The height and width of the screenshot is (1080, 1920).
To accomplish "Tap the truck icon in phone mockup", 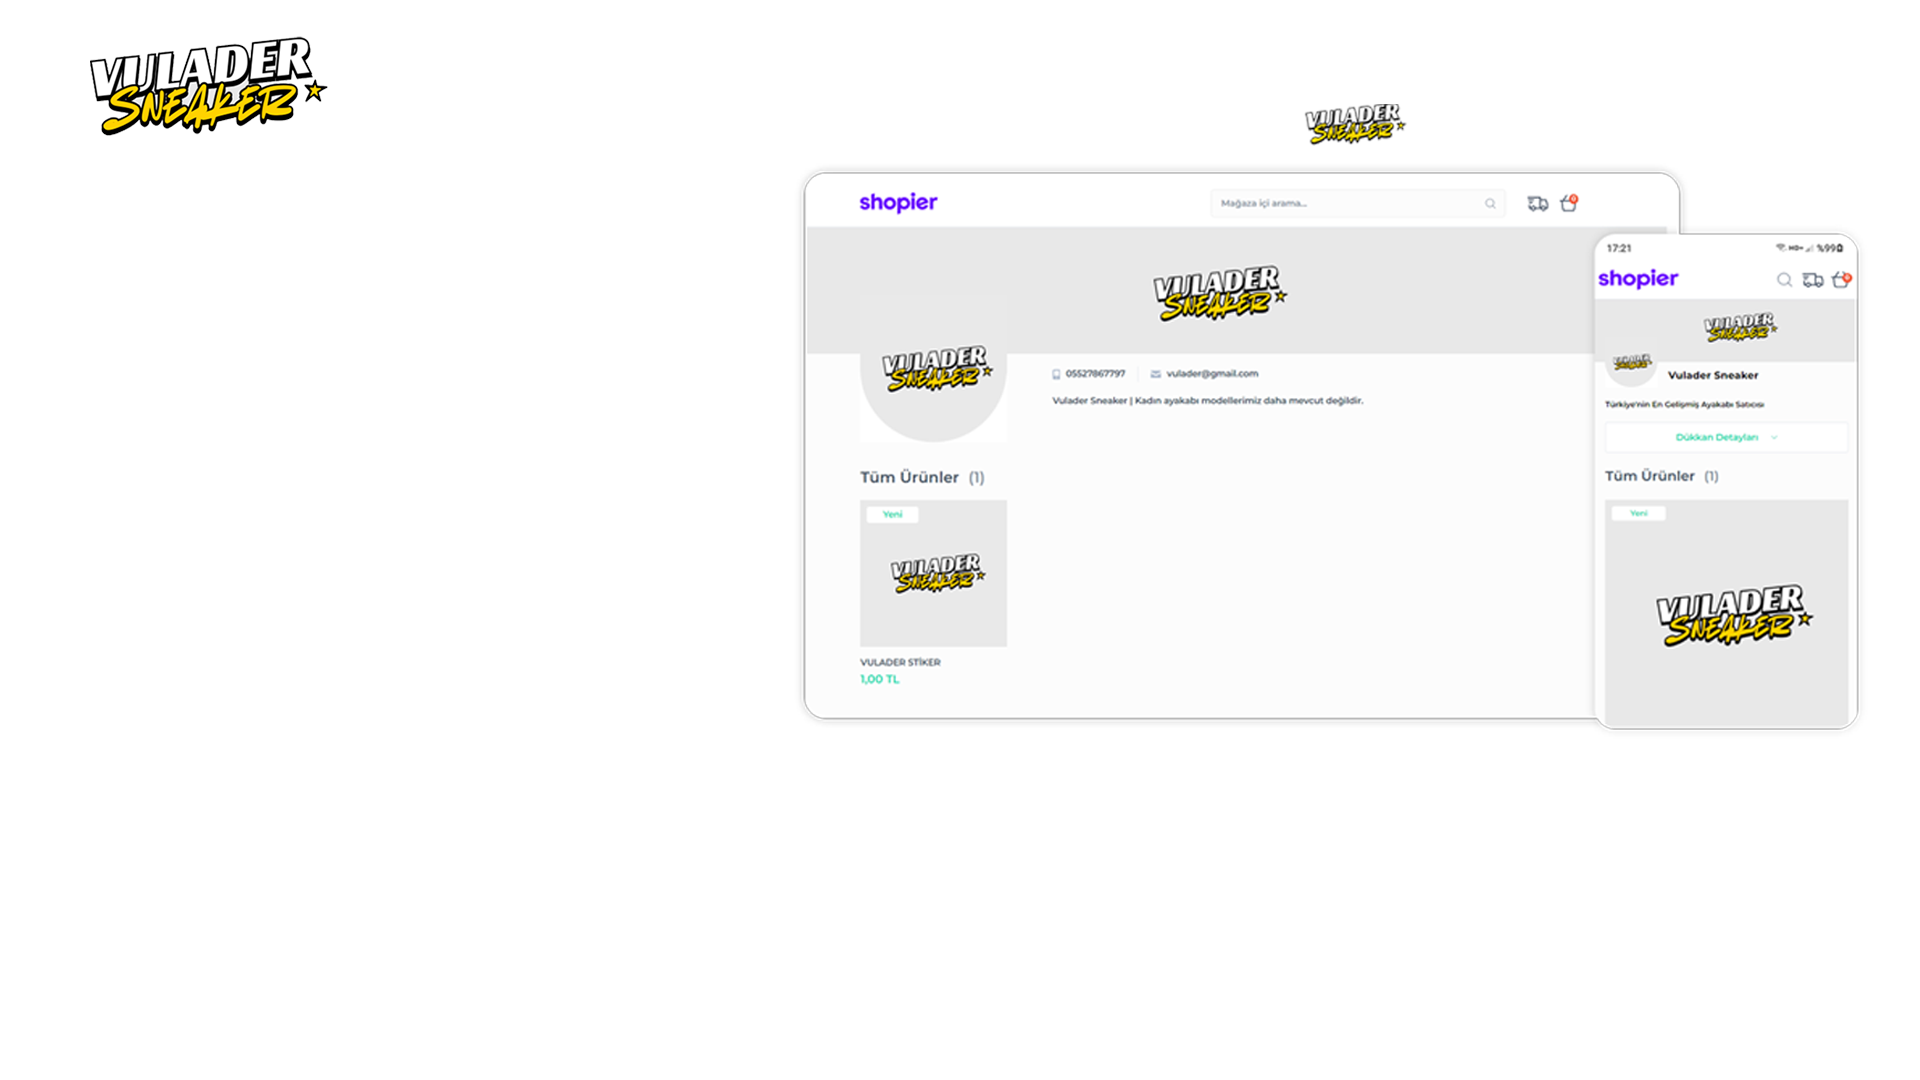I will tap(1813, 280).
